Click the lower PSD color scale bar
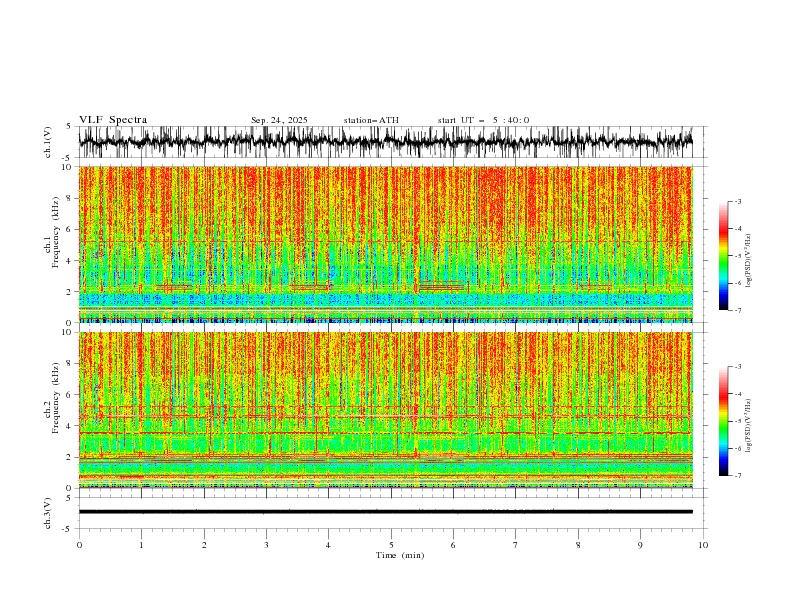Screen dimensions: 792x612 coord(724,421)
